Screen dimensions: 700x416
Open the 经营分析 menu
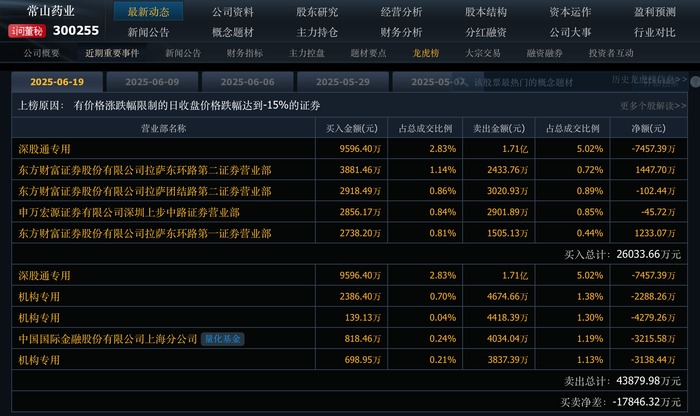click(401, 12)
